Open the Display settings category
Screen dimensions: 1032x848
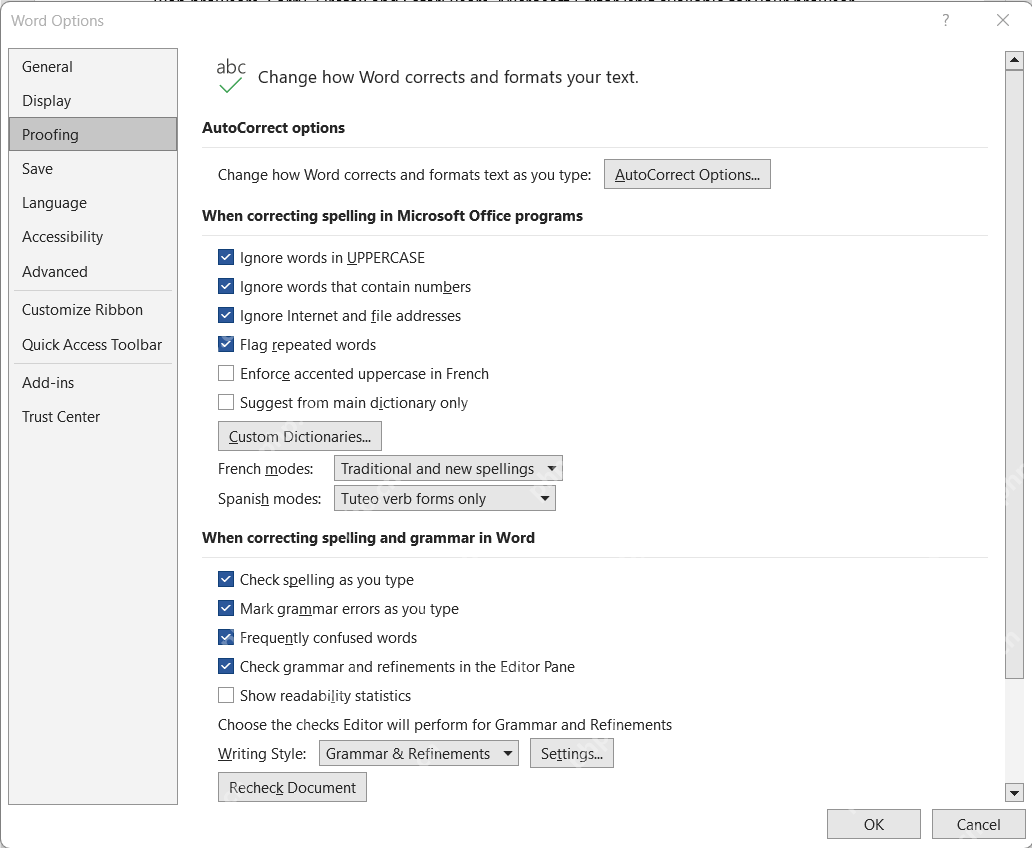[93, 101]
